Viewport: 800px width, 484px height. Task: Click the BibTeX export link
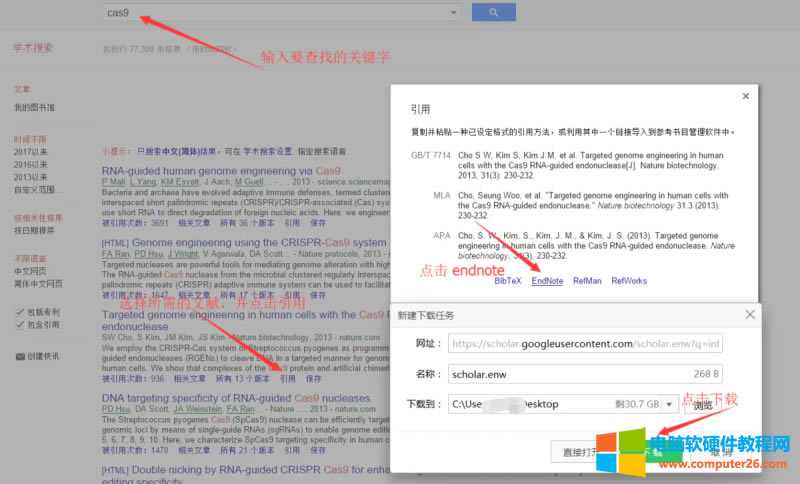pos(508,282)
